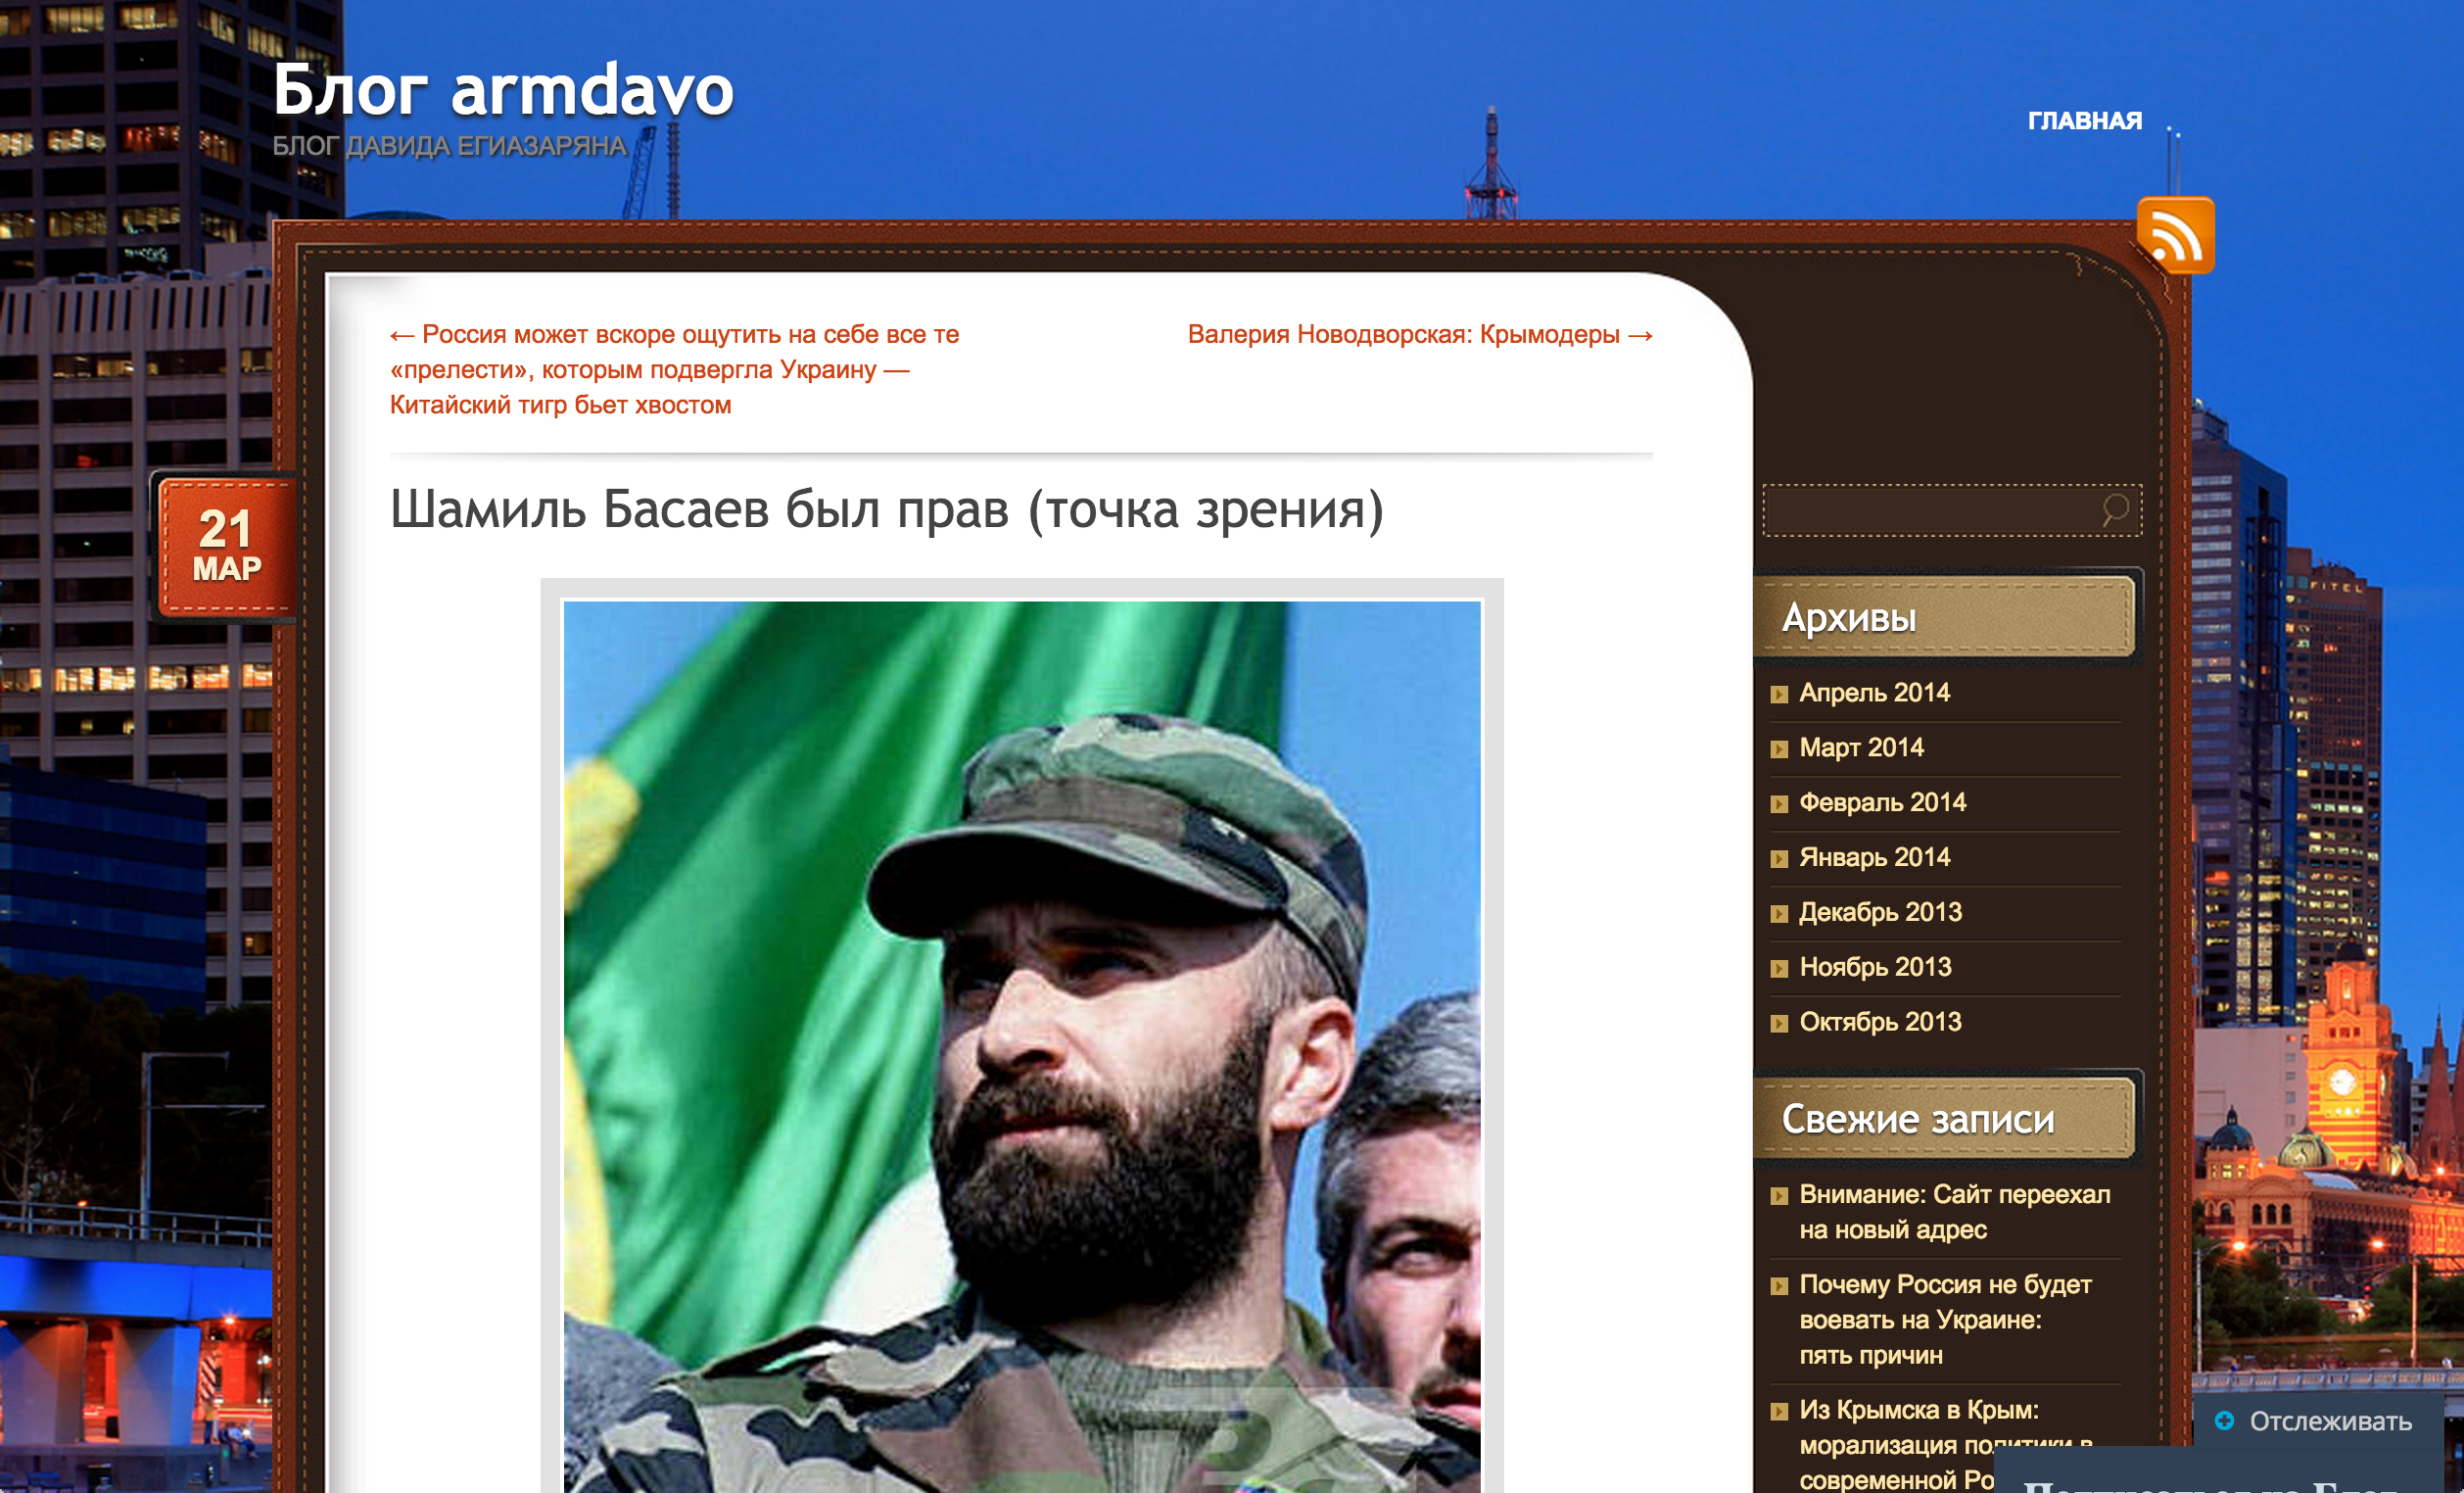Click bullet arrow icon next to Апрель 2014
Screen dimensions: 2464x1493
coord(1779,694)
